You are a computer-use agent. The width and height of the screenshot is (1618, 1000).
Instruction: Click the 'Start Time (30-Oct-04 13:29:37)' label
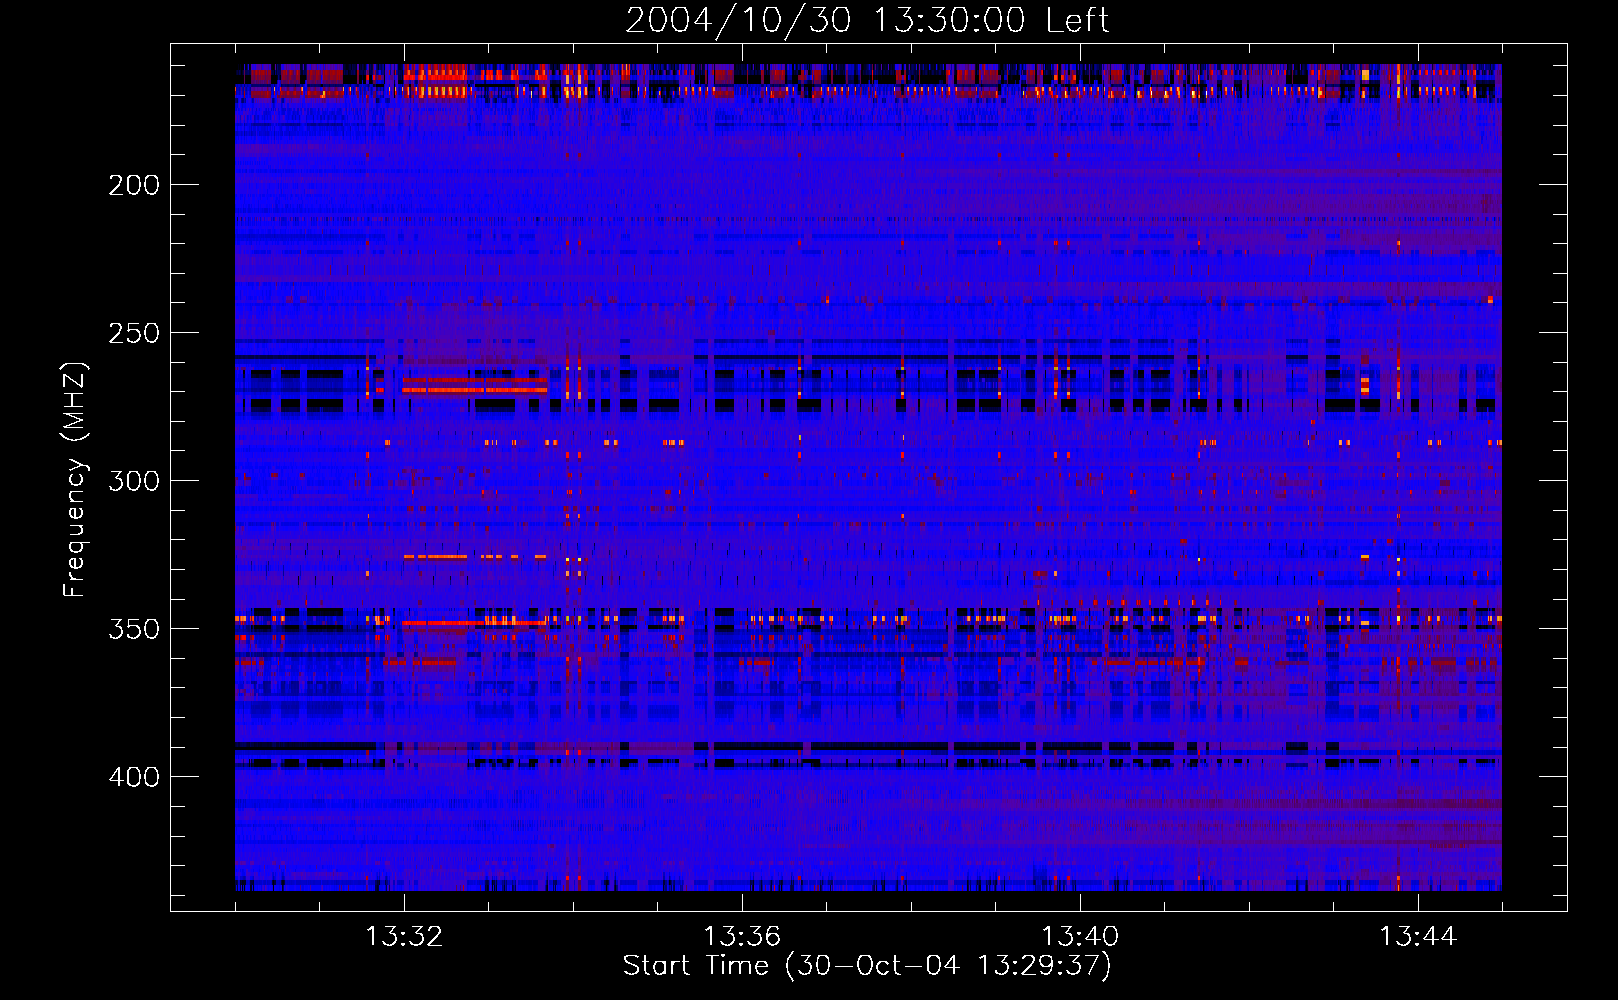coord(867,966)
